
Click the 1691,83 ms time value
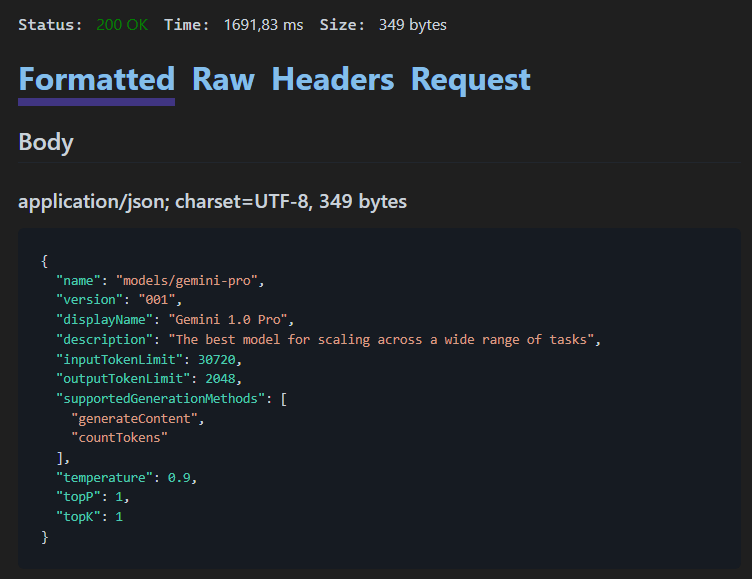263,25
